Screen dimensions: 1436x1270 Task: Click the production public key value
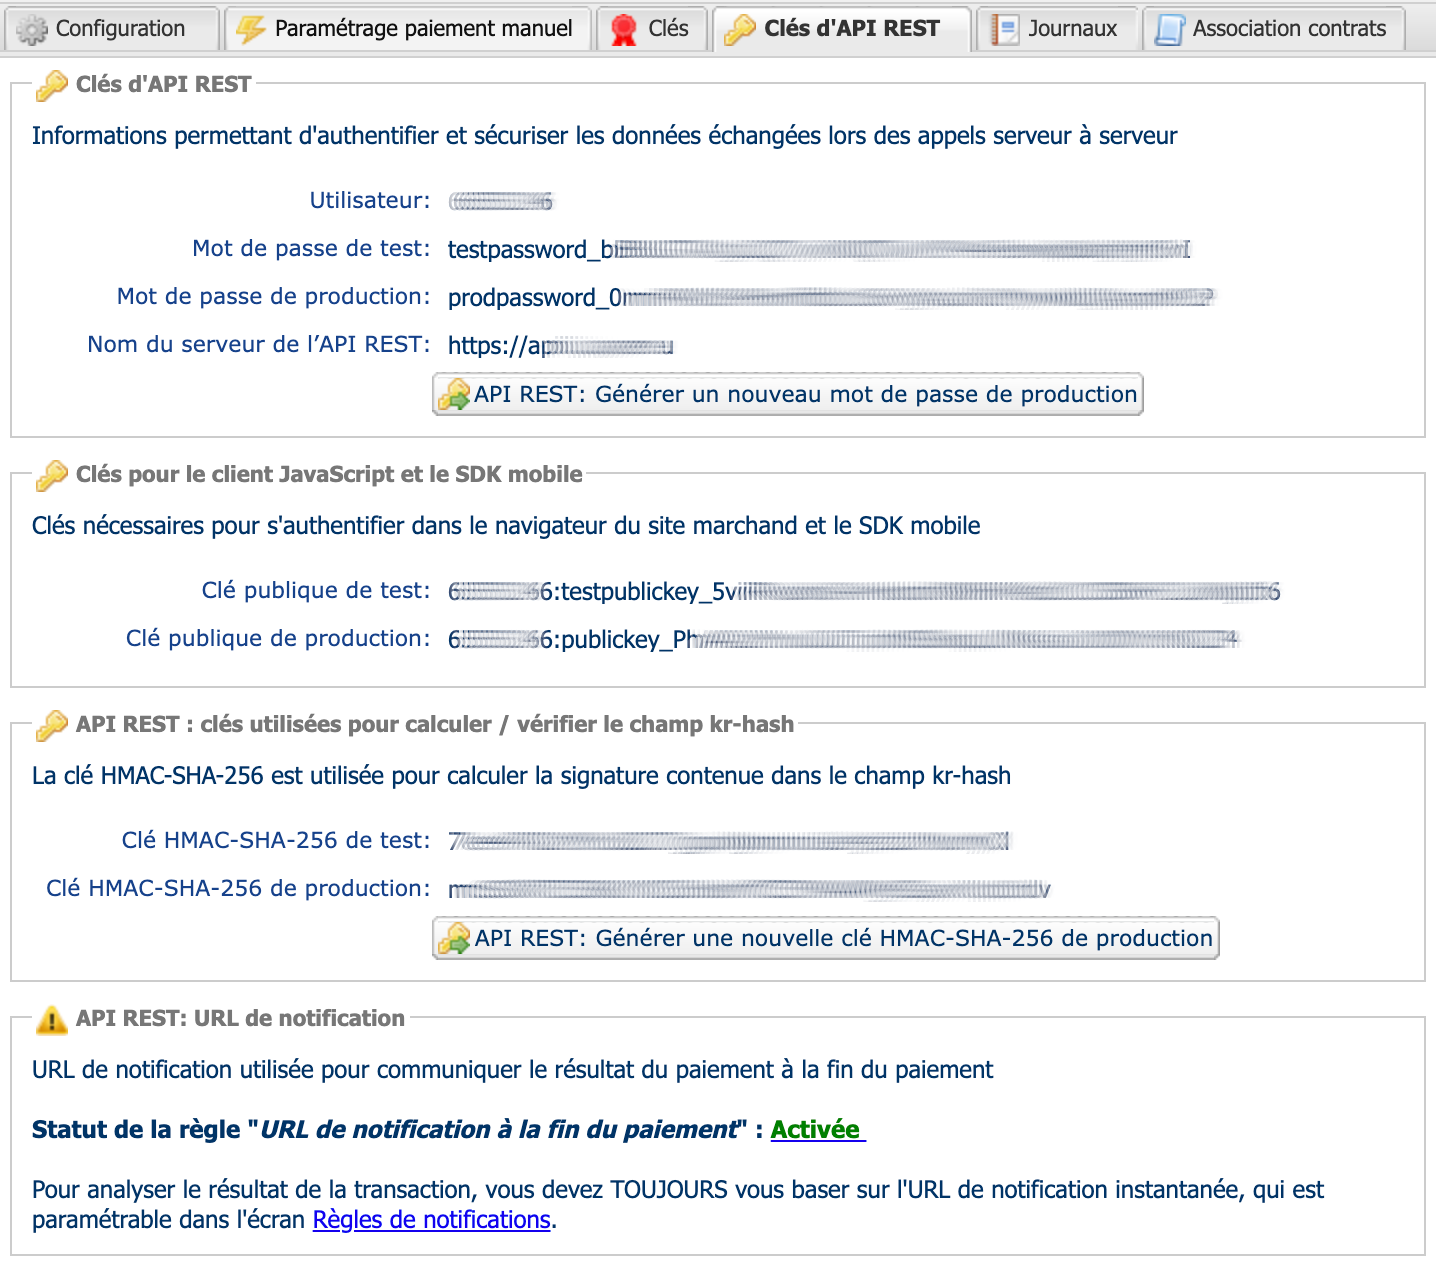click(843, 640)
